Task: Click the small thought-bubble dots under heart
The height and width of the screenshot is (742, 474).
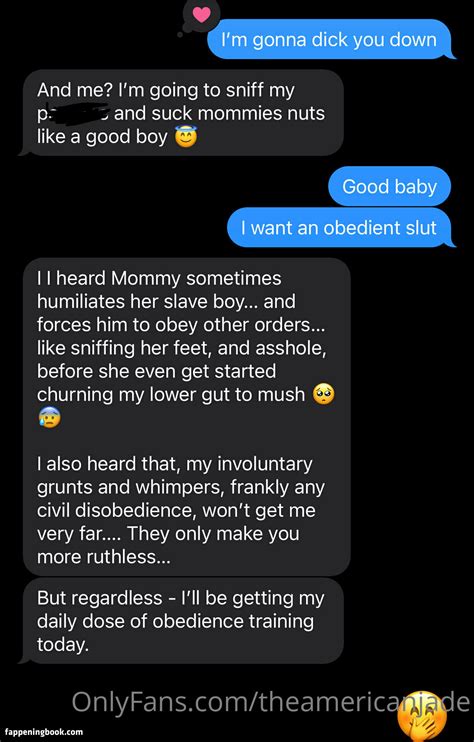Action: tap(182, 32)
